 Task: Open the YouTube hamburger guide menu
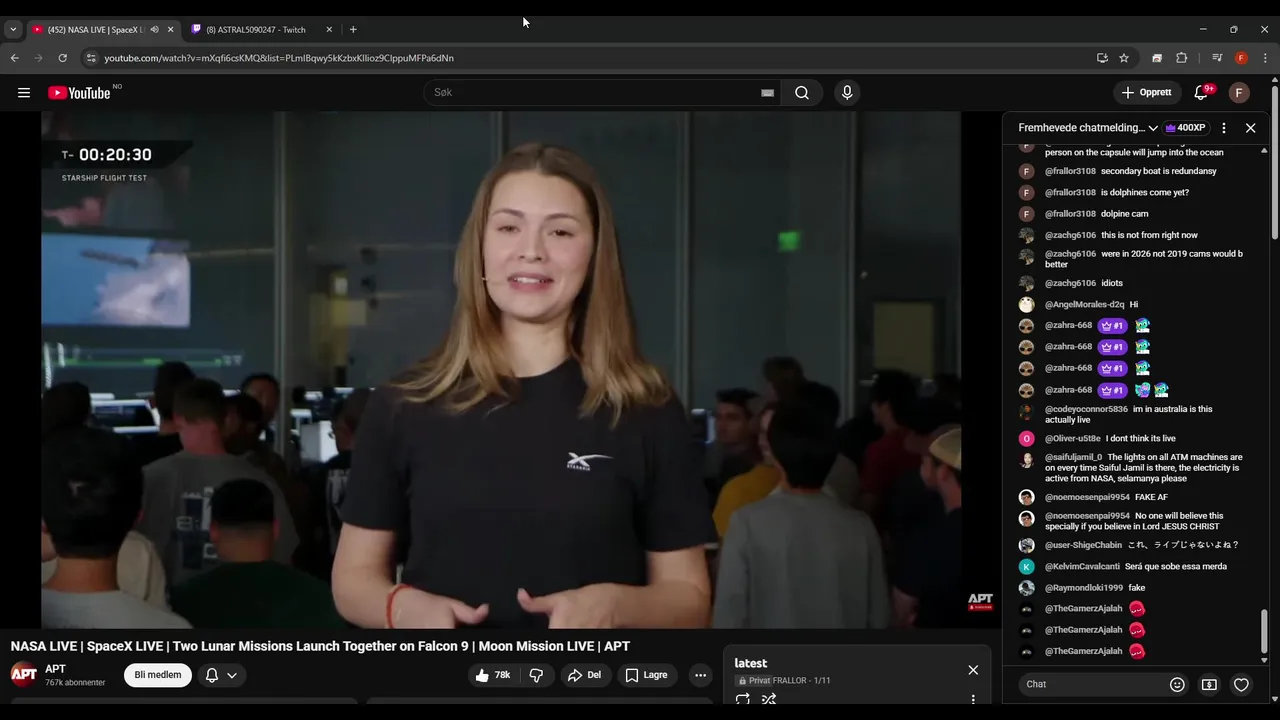[24, 93]
